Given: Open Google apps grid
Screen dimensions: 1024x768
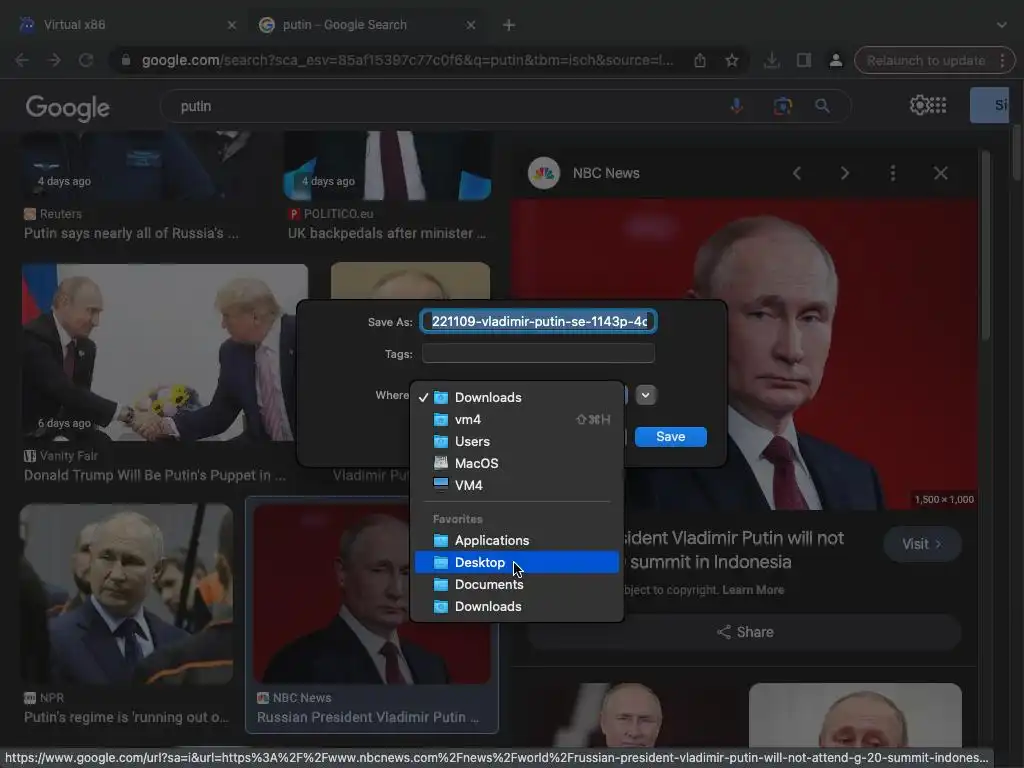Looking at the screenshot, I should [938, 105].
